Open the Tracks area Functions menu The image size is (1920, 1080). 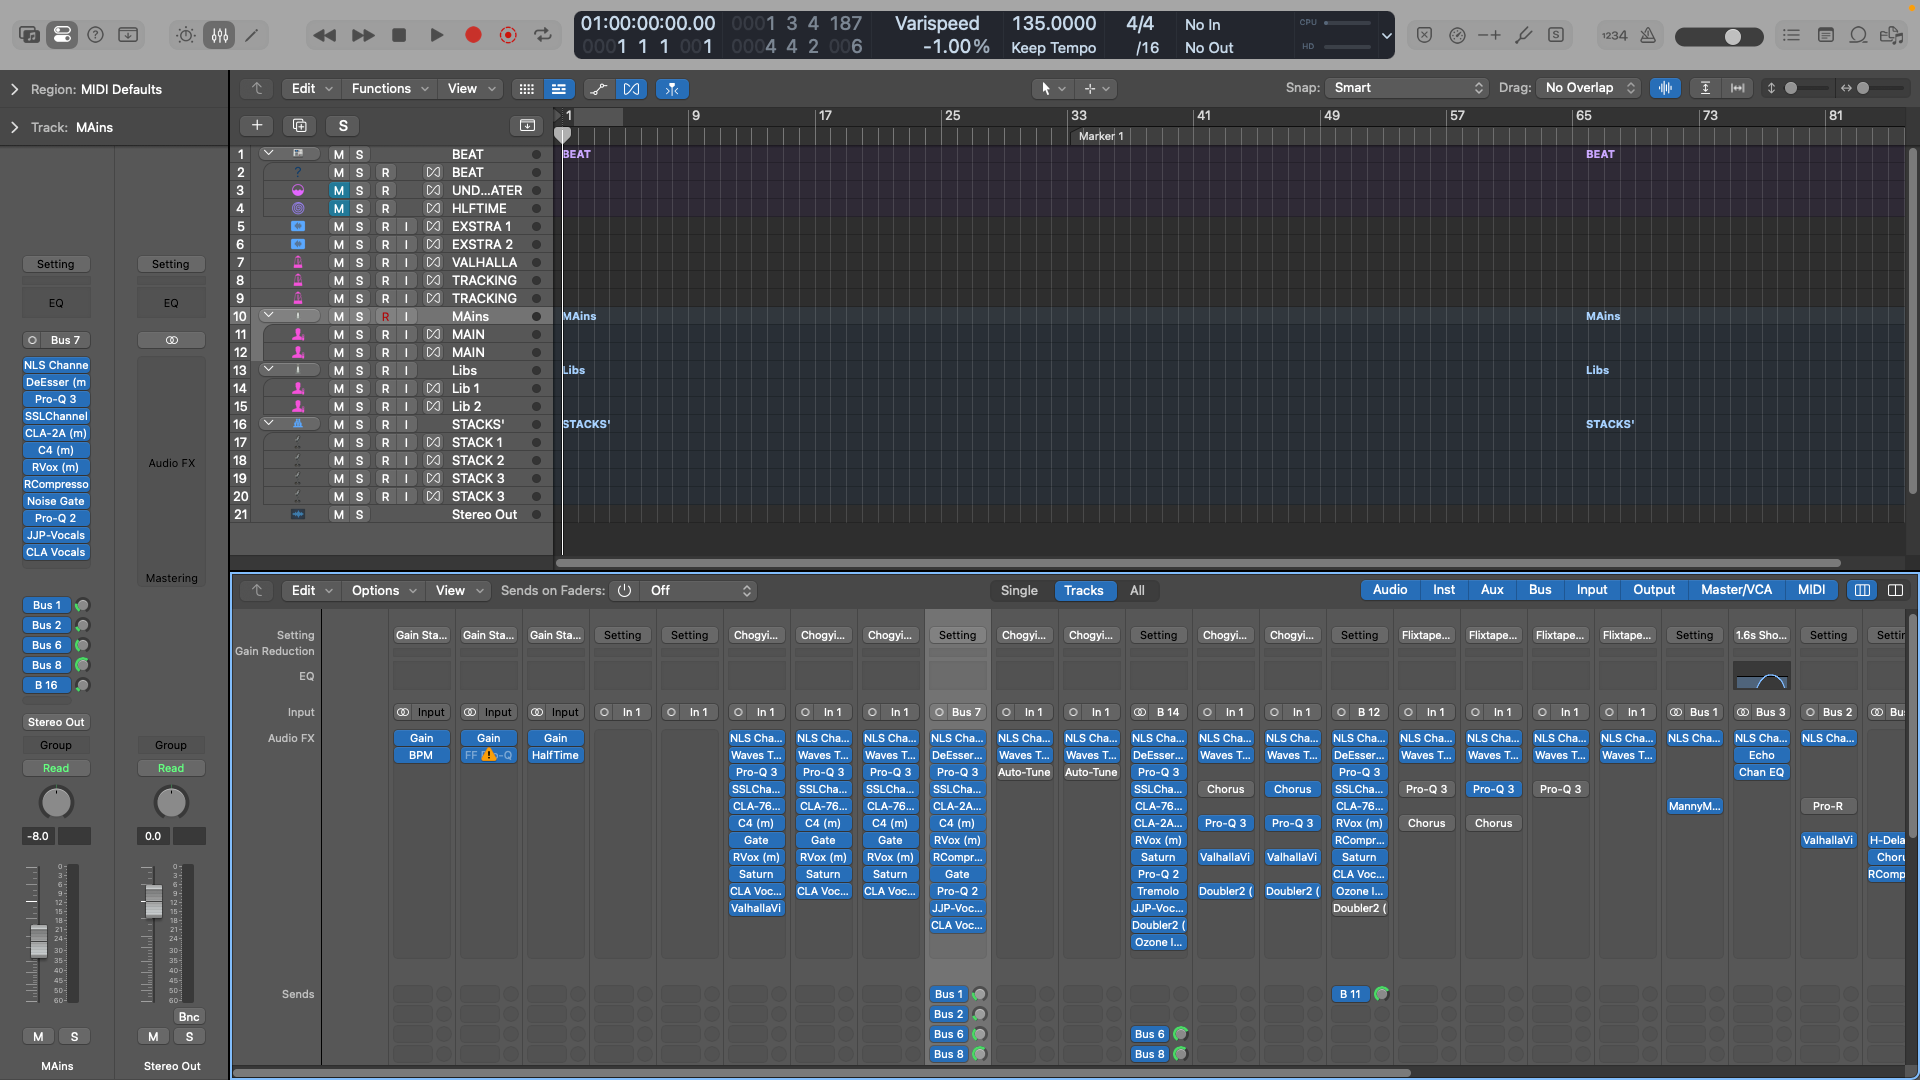pos(390,89)
